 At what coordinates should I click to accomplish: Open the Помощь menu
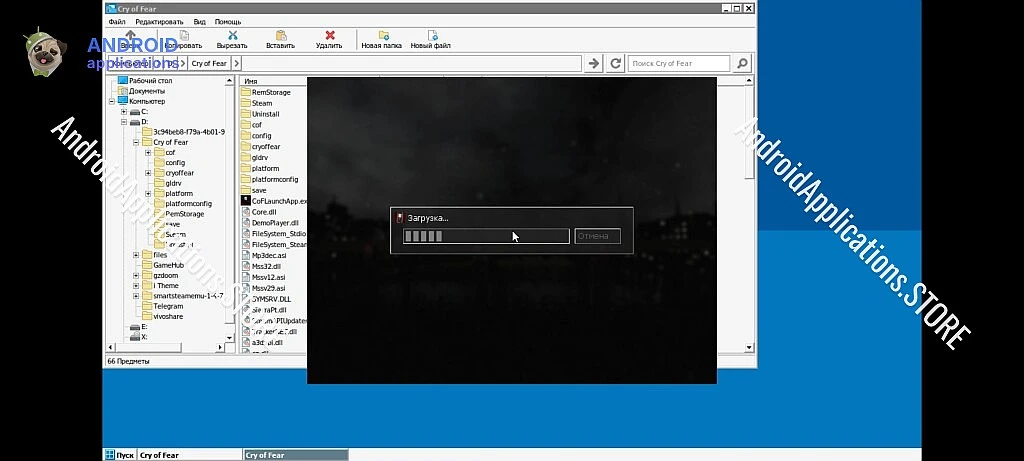(x=227, y=21)
